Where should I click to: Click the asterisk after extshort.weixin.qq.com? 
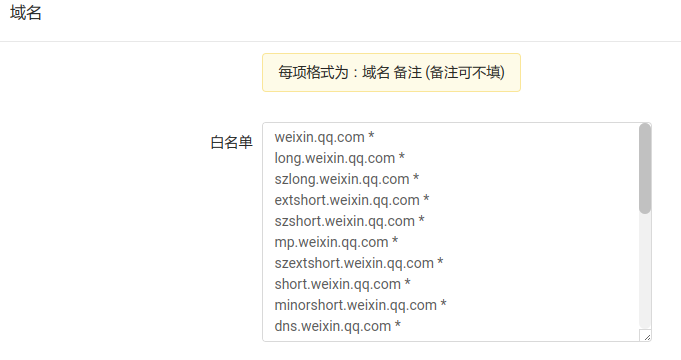426,199
